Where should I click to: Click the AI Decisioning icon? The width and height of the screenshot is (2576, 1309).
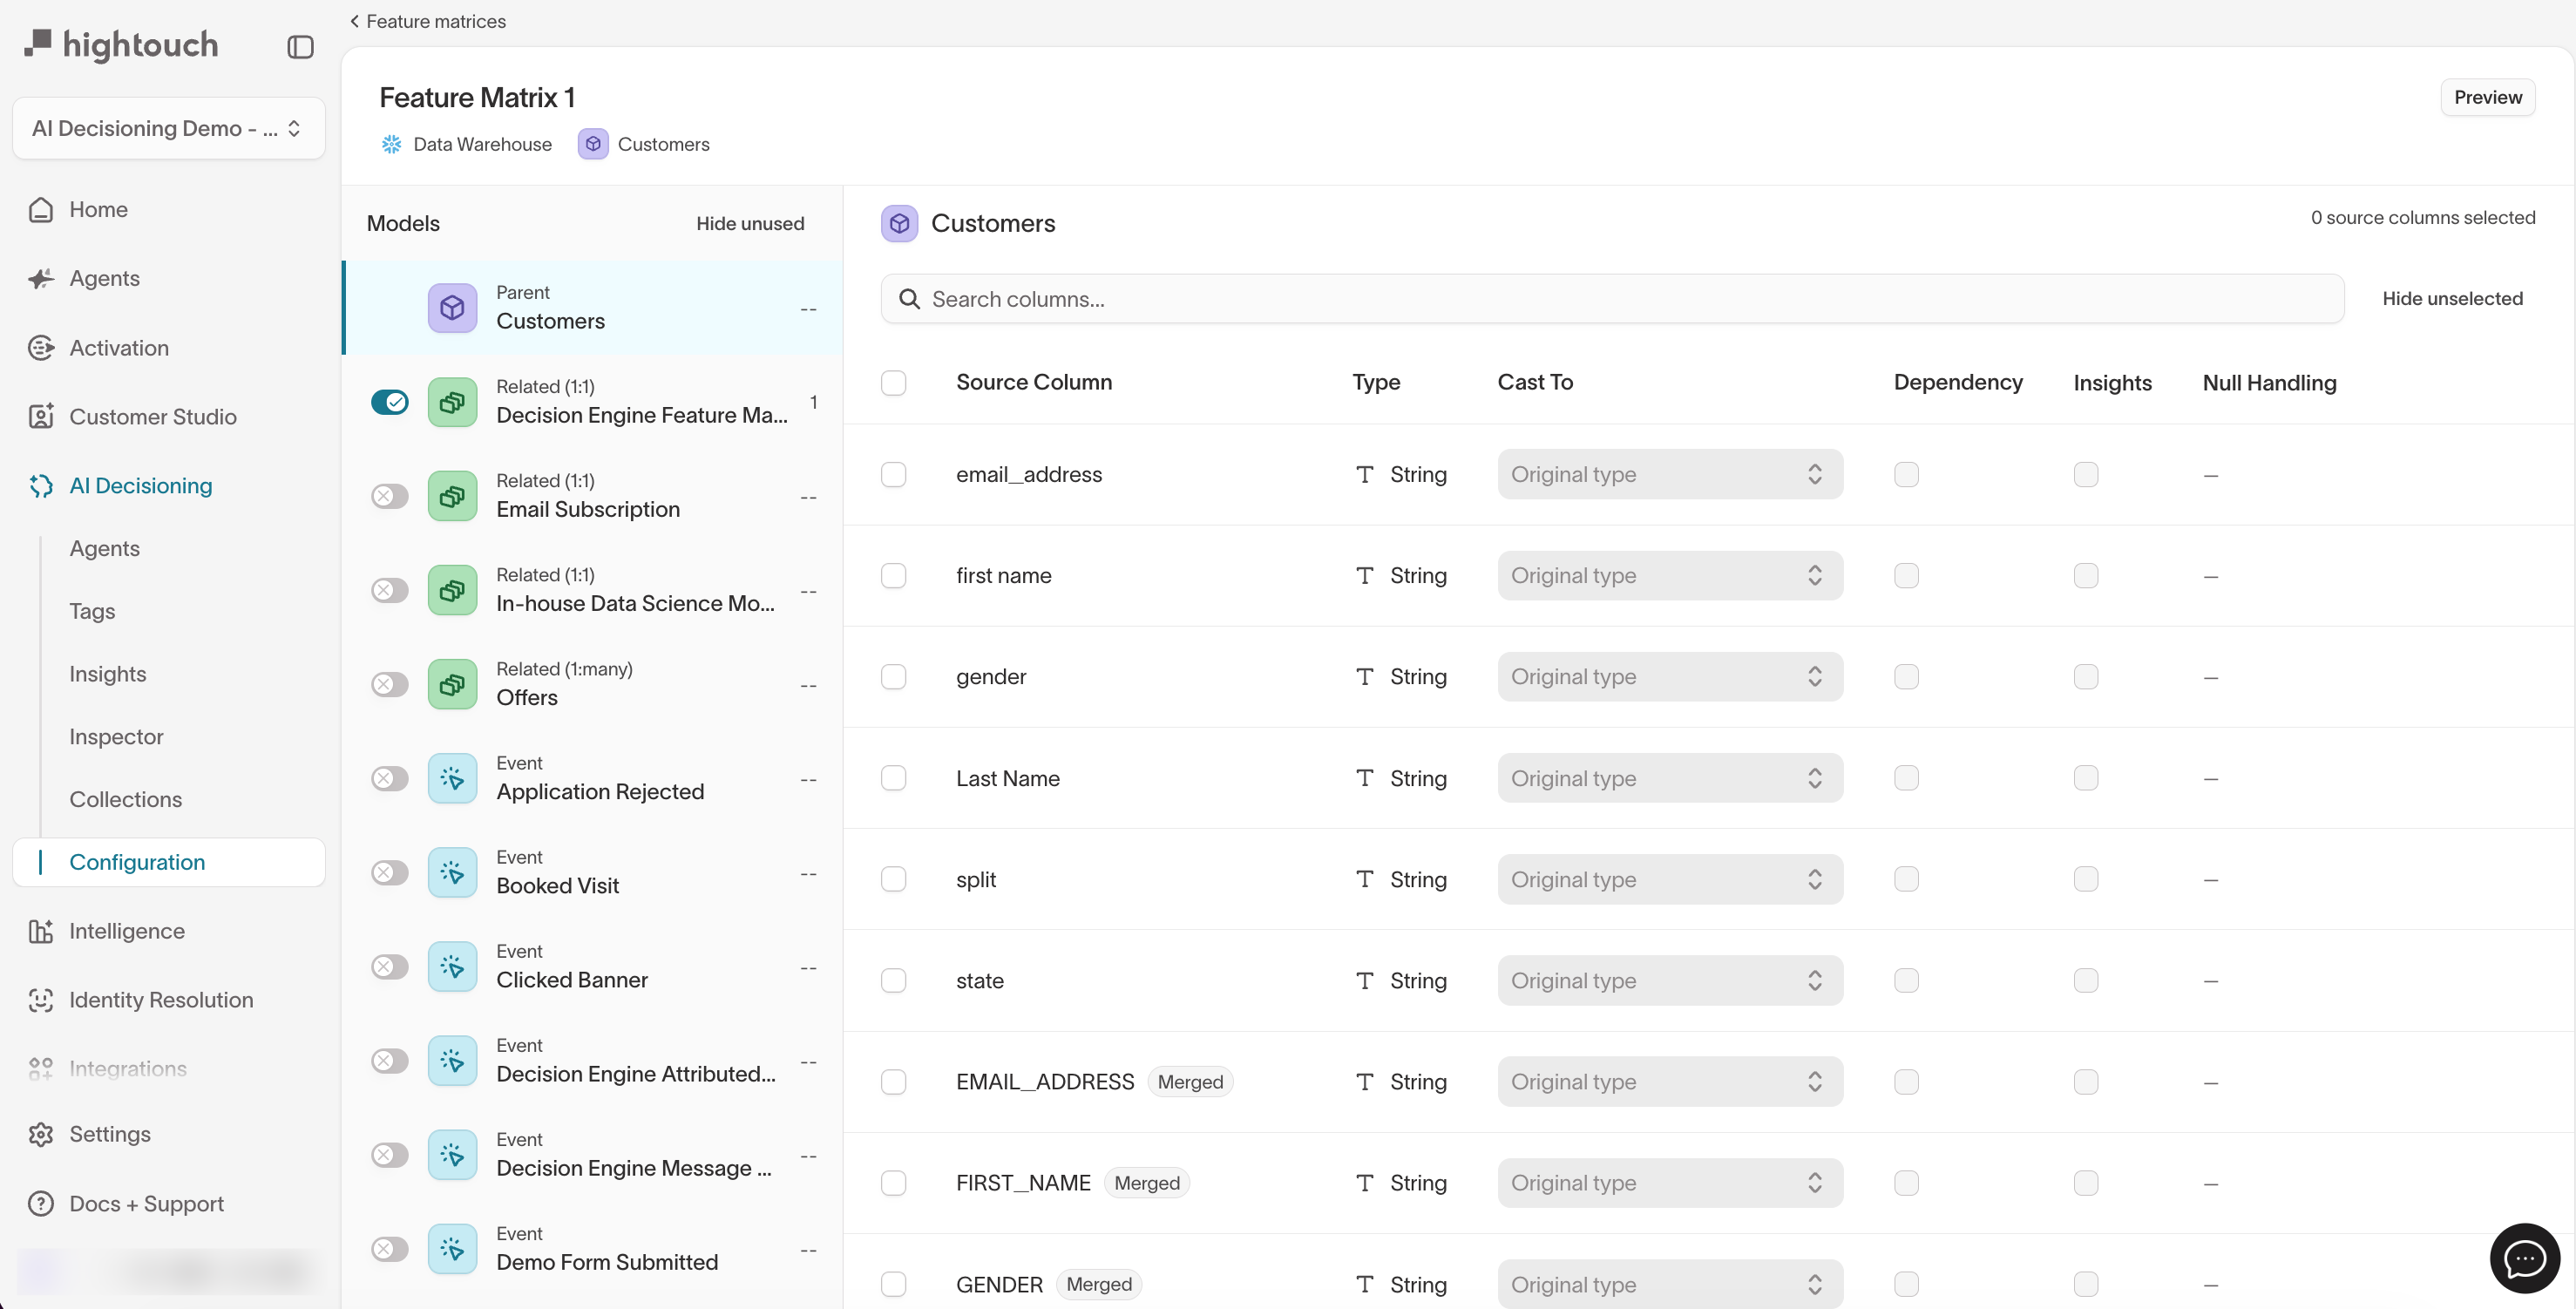click(41, 485)
